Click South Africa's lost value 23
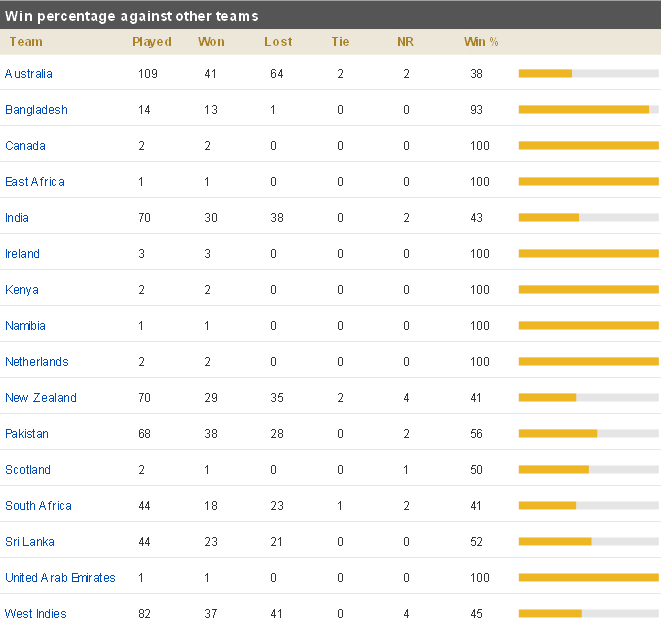The height and width of the screenshot is (628, 661). [277, 506]
